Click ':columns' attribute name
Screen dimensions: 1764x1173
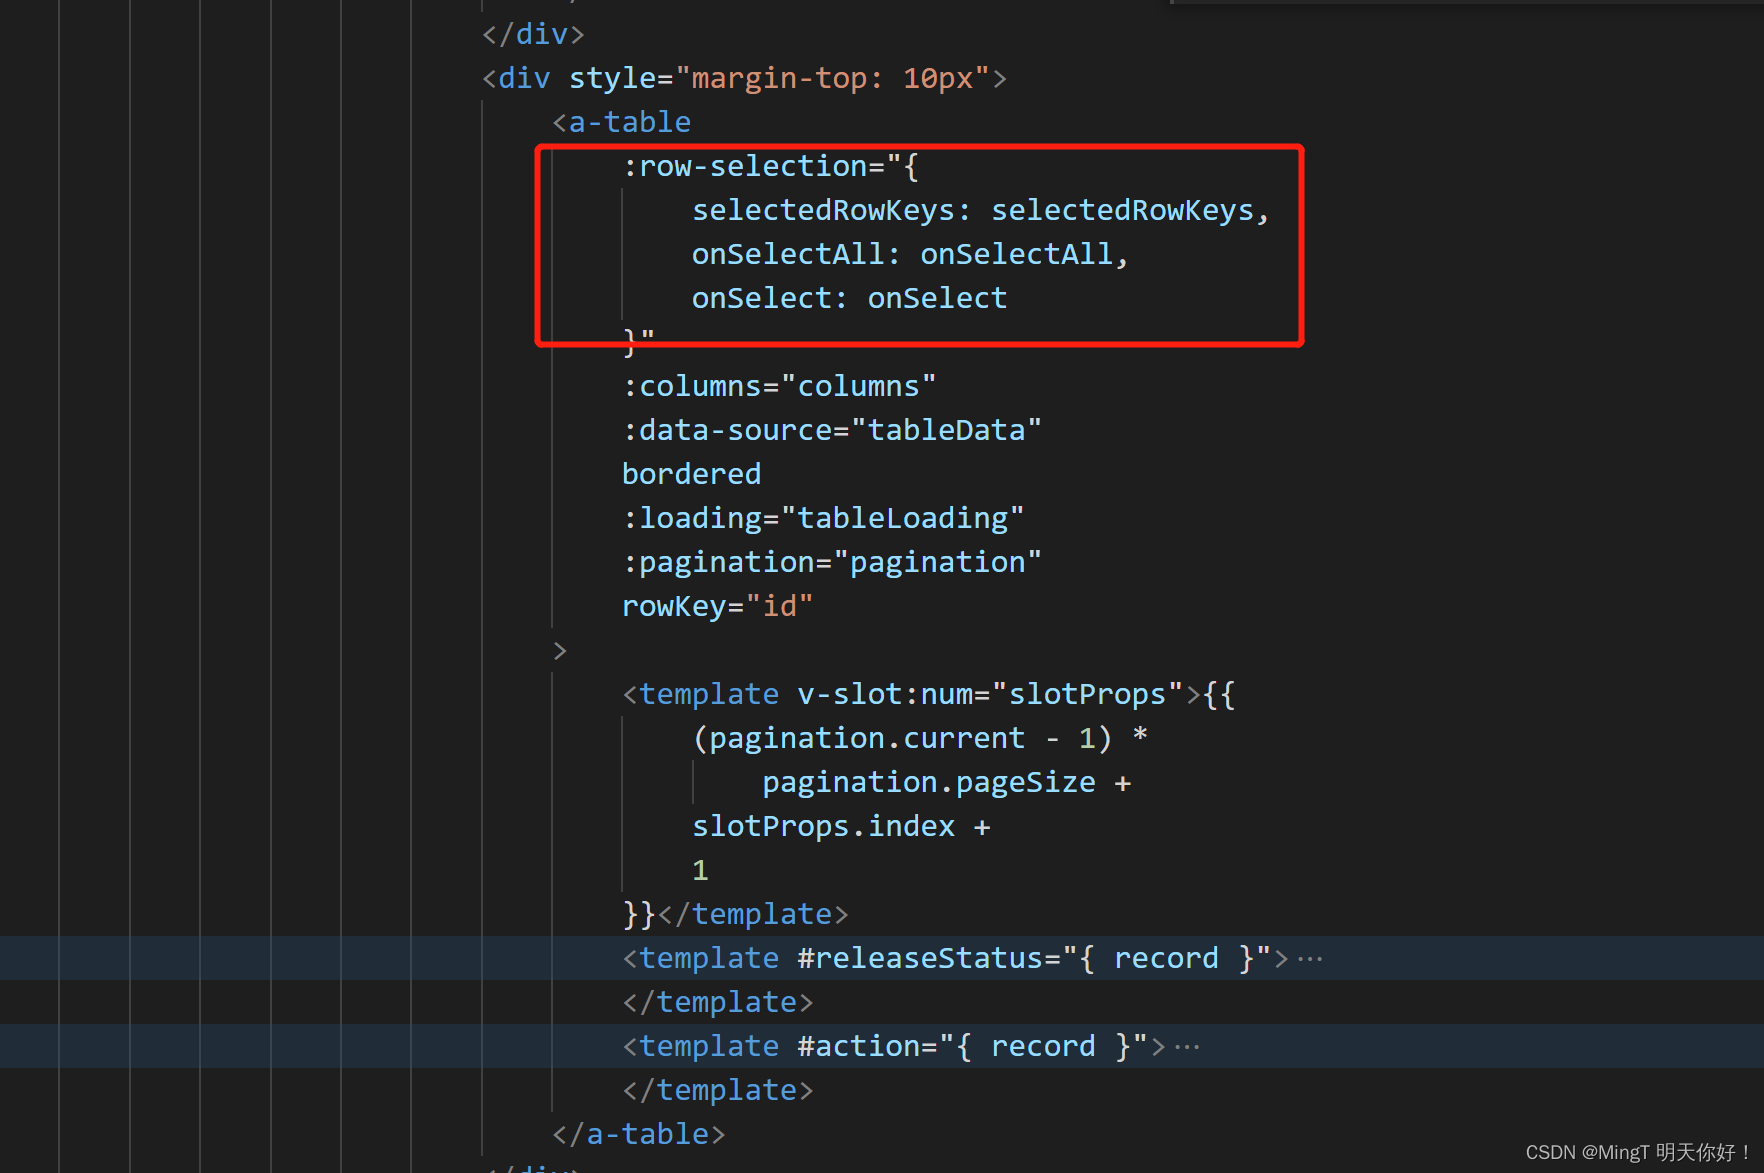[692, 386]
